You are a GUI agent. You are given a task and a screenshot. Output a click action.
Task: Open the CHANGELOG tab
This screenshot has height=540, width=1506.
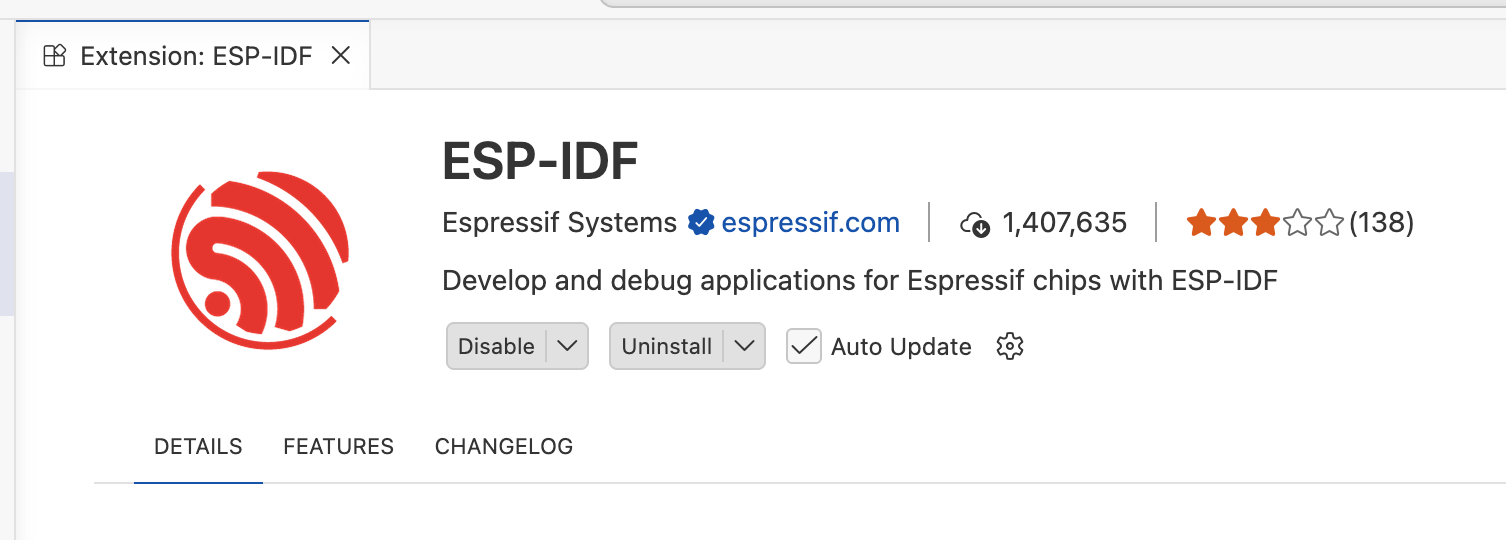(503, 446)
